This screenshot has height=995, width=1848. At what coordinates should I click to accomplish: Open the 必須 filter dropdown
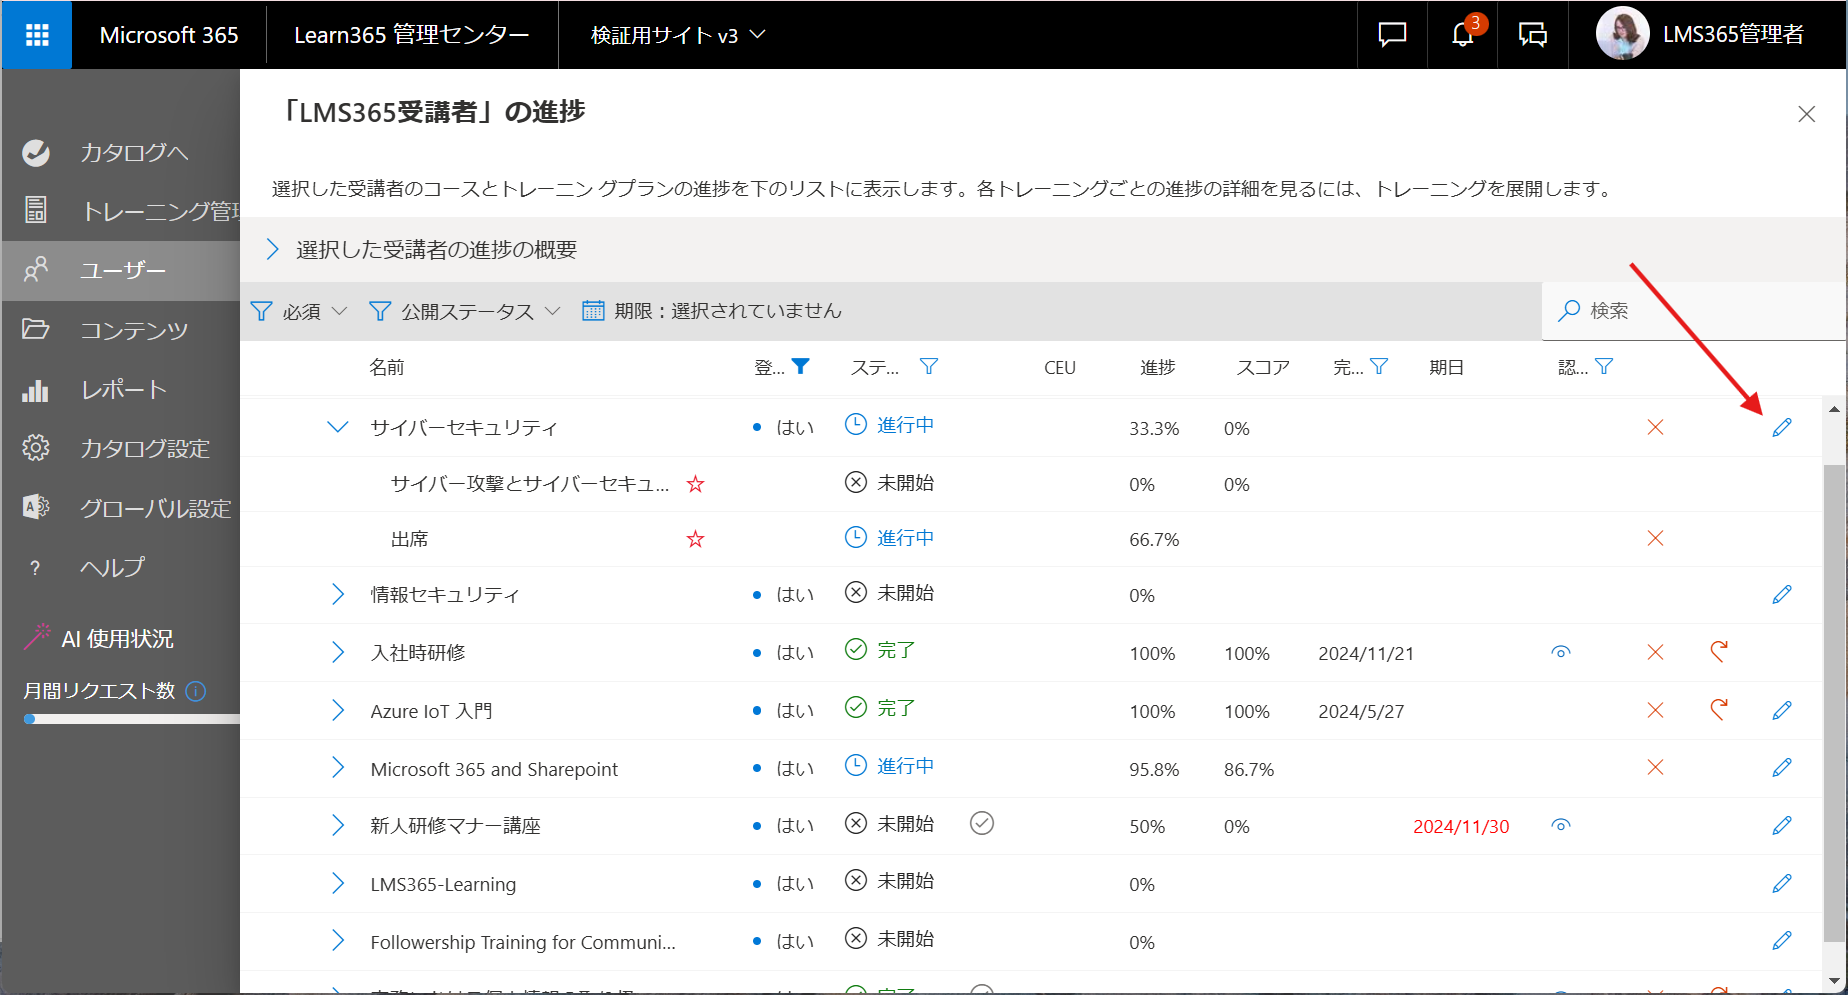tap(299, 311)
